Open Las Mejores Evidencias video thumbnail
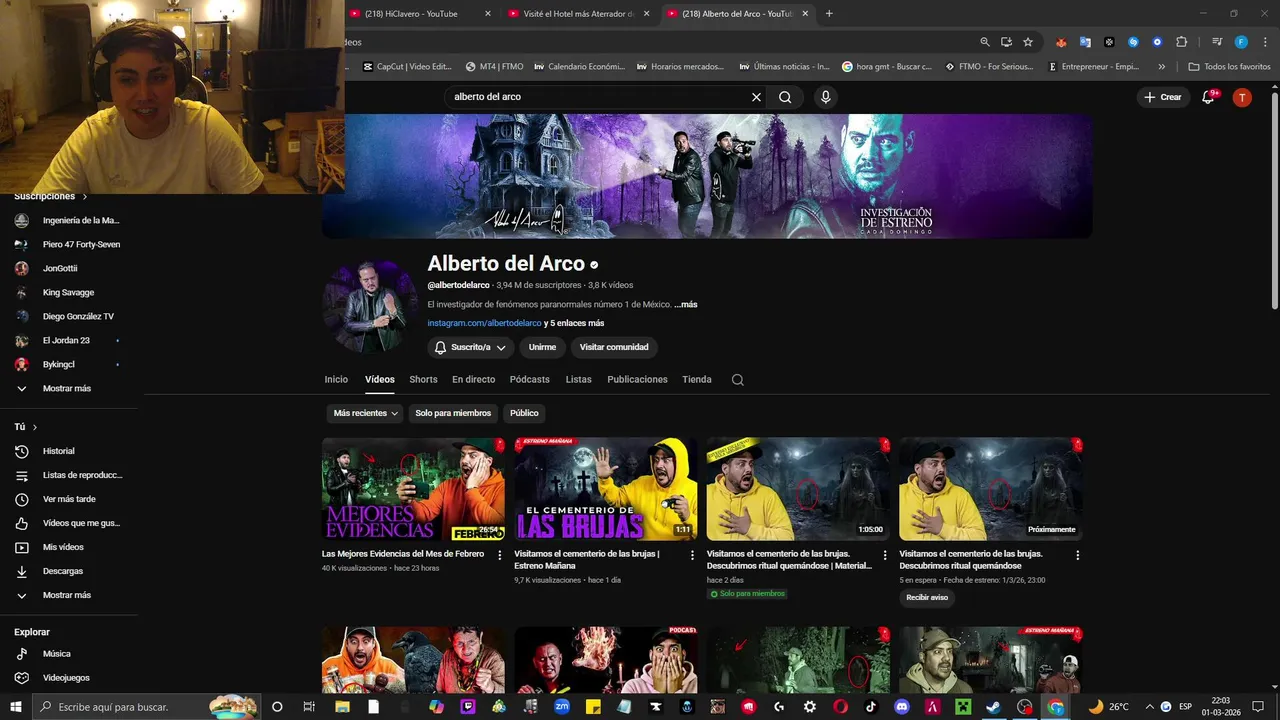 coord(413,489)
